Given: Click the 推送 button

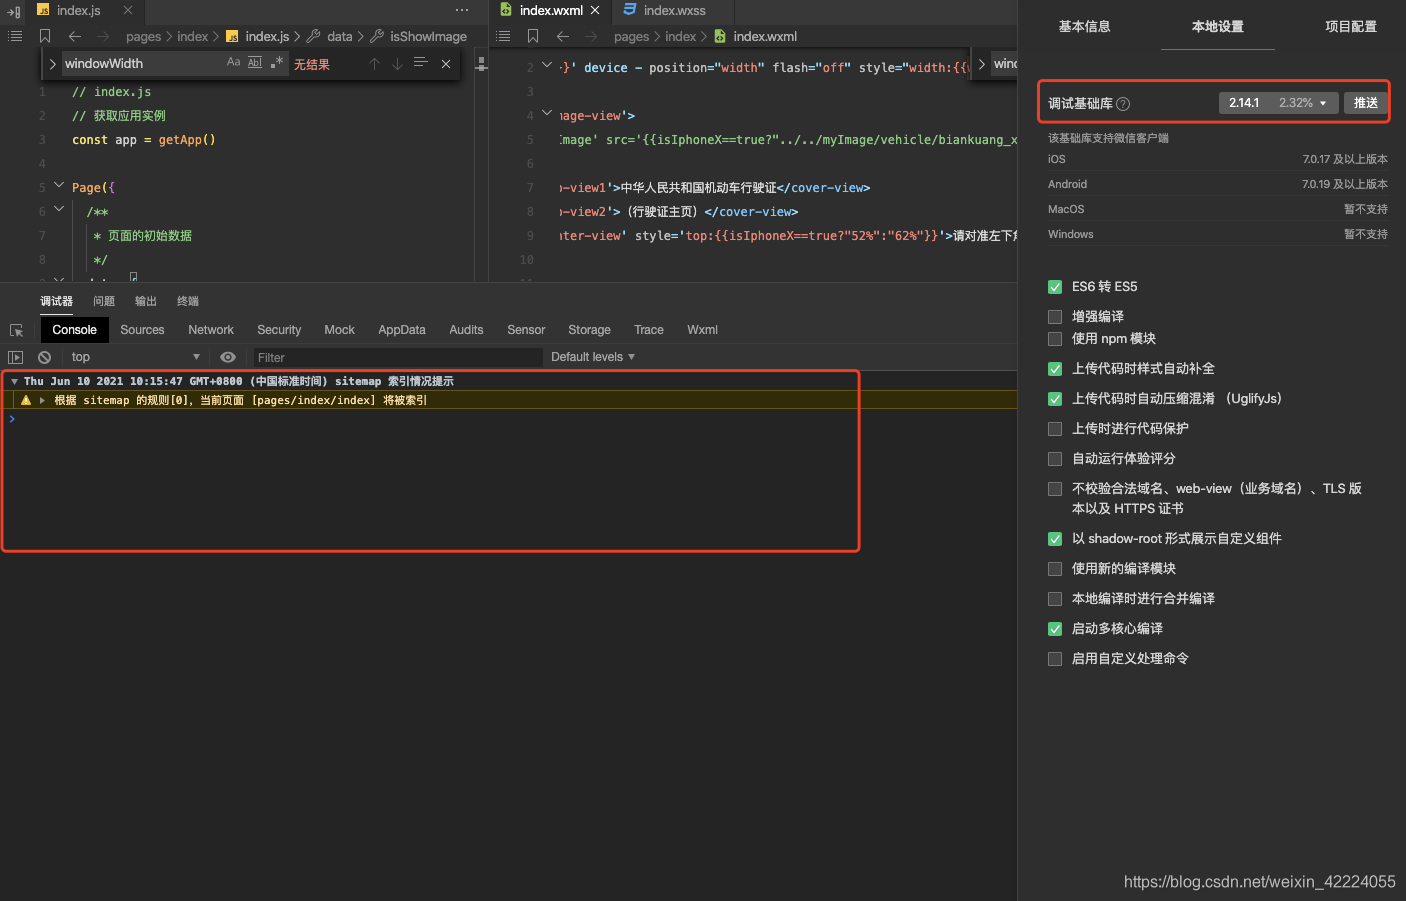Looking at the screenshot, I should coord(1365,103).
